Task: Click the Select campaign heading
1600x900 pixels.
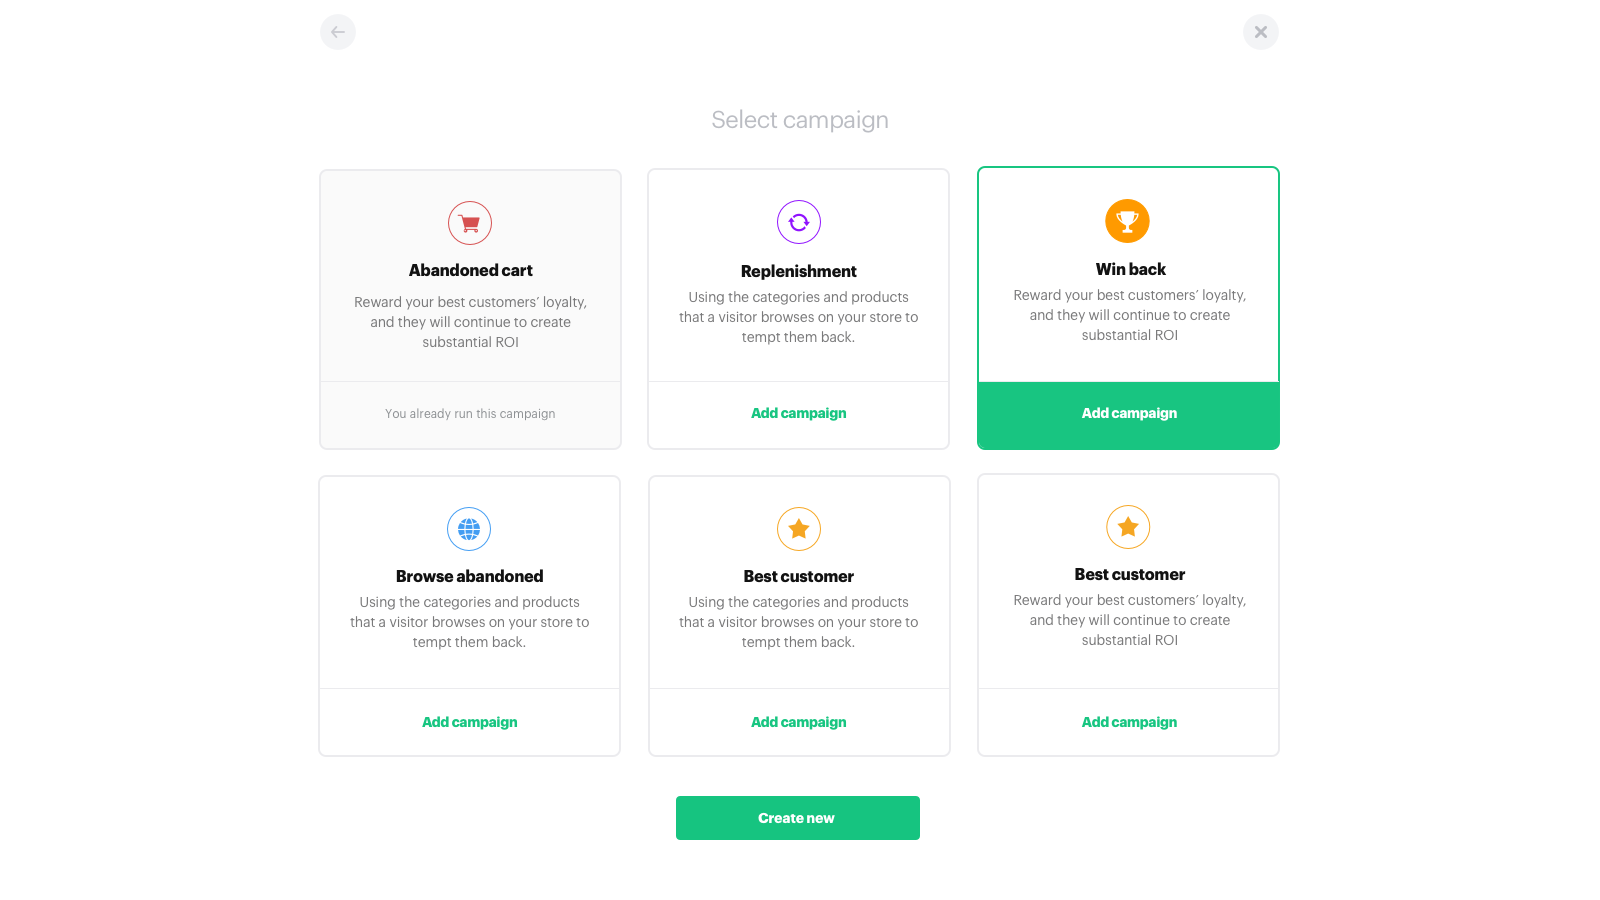Action: [799, 120]
